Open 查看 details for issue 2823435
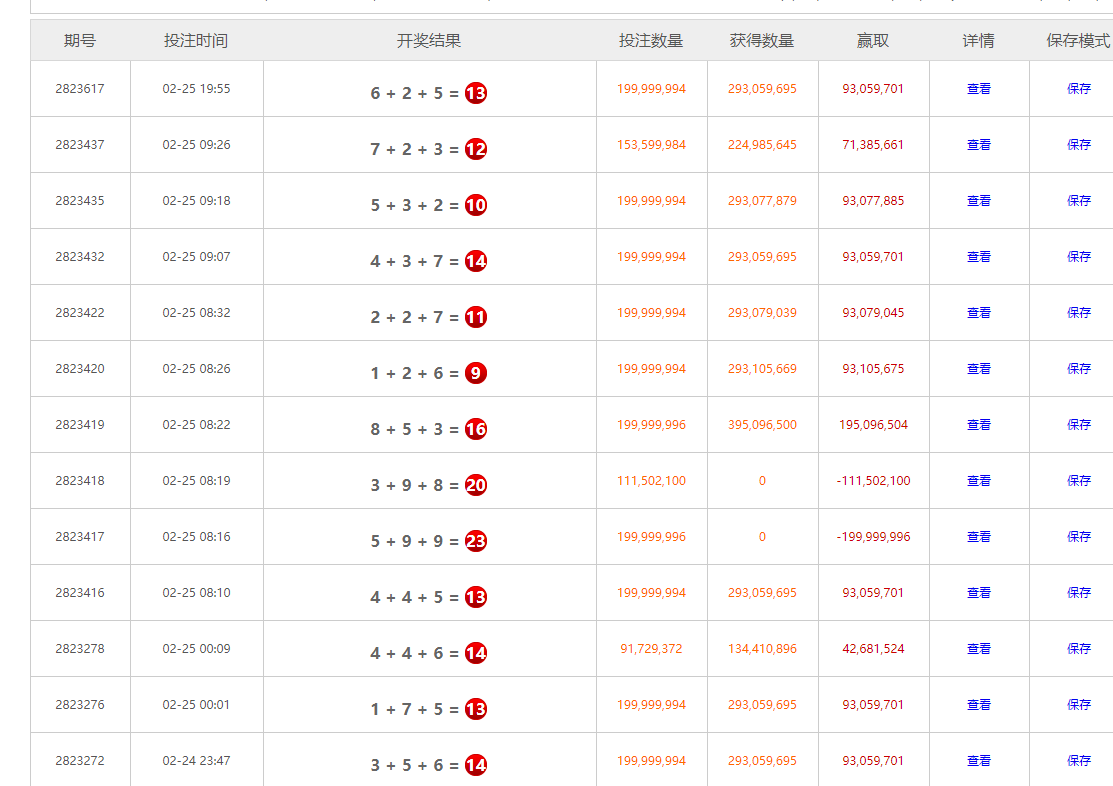The width and height of the screenshot is (1113, 786). [978, 201]
